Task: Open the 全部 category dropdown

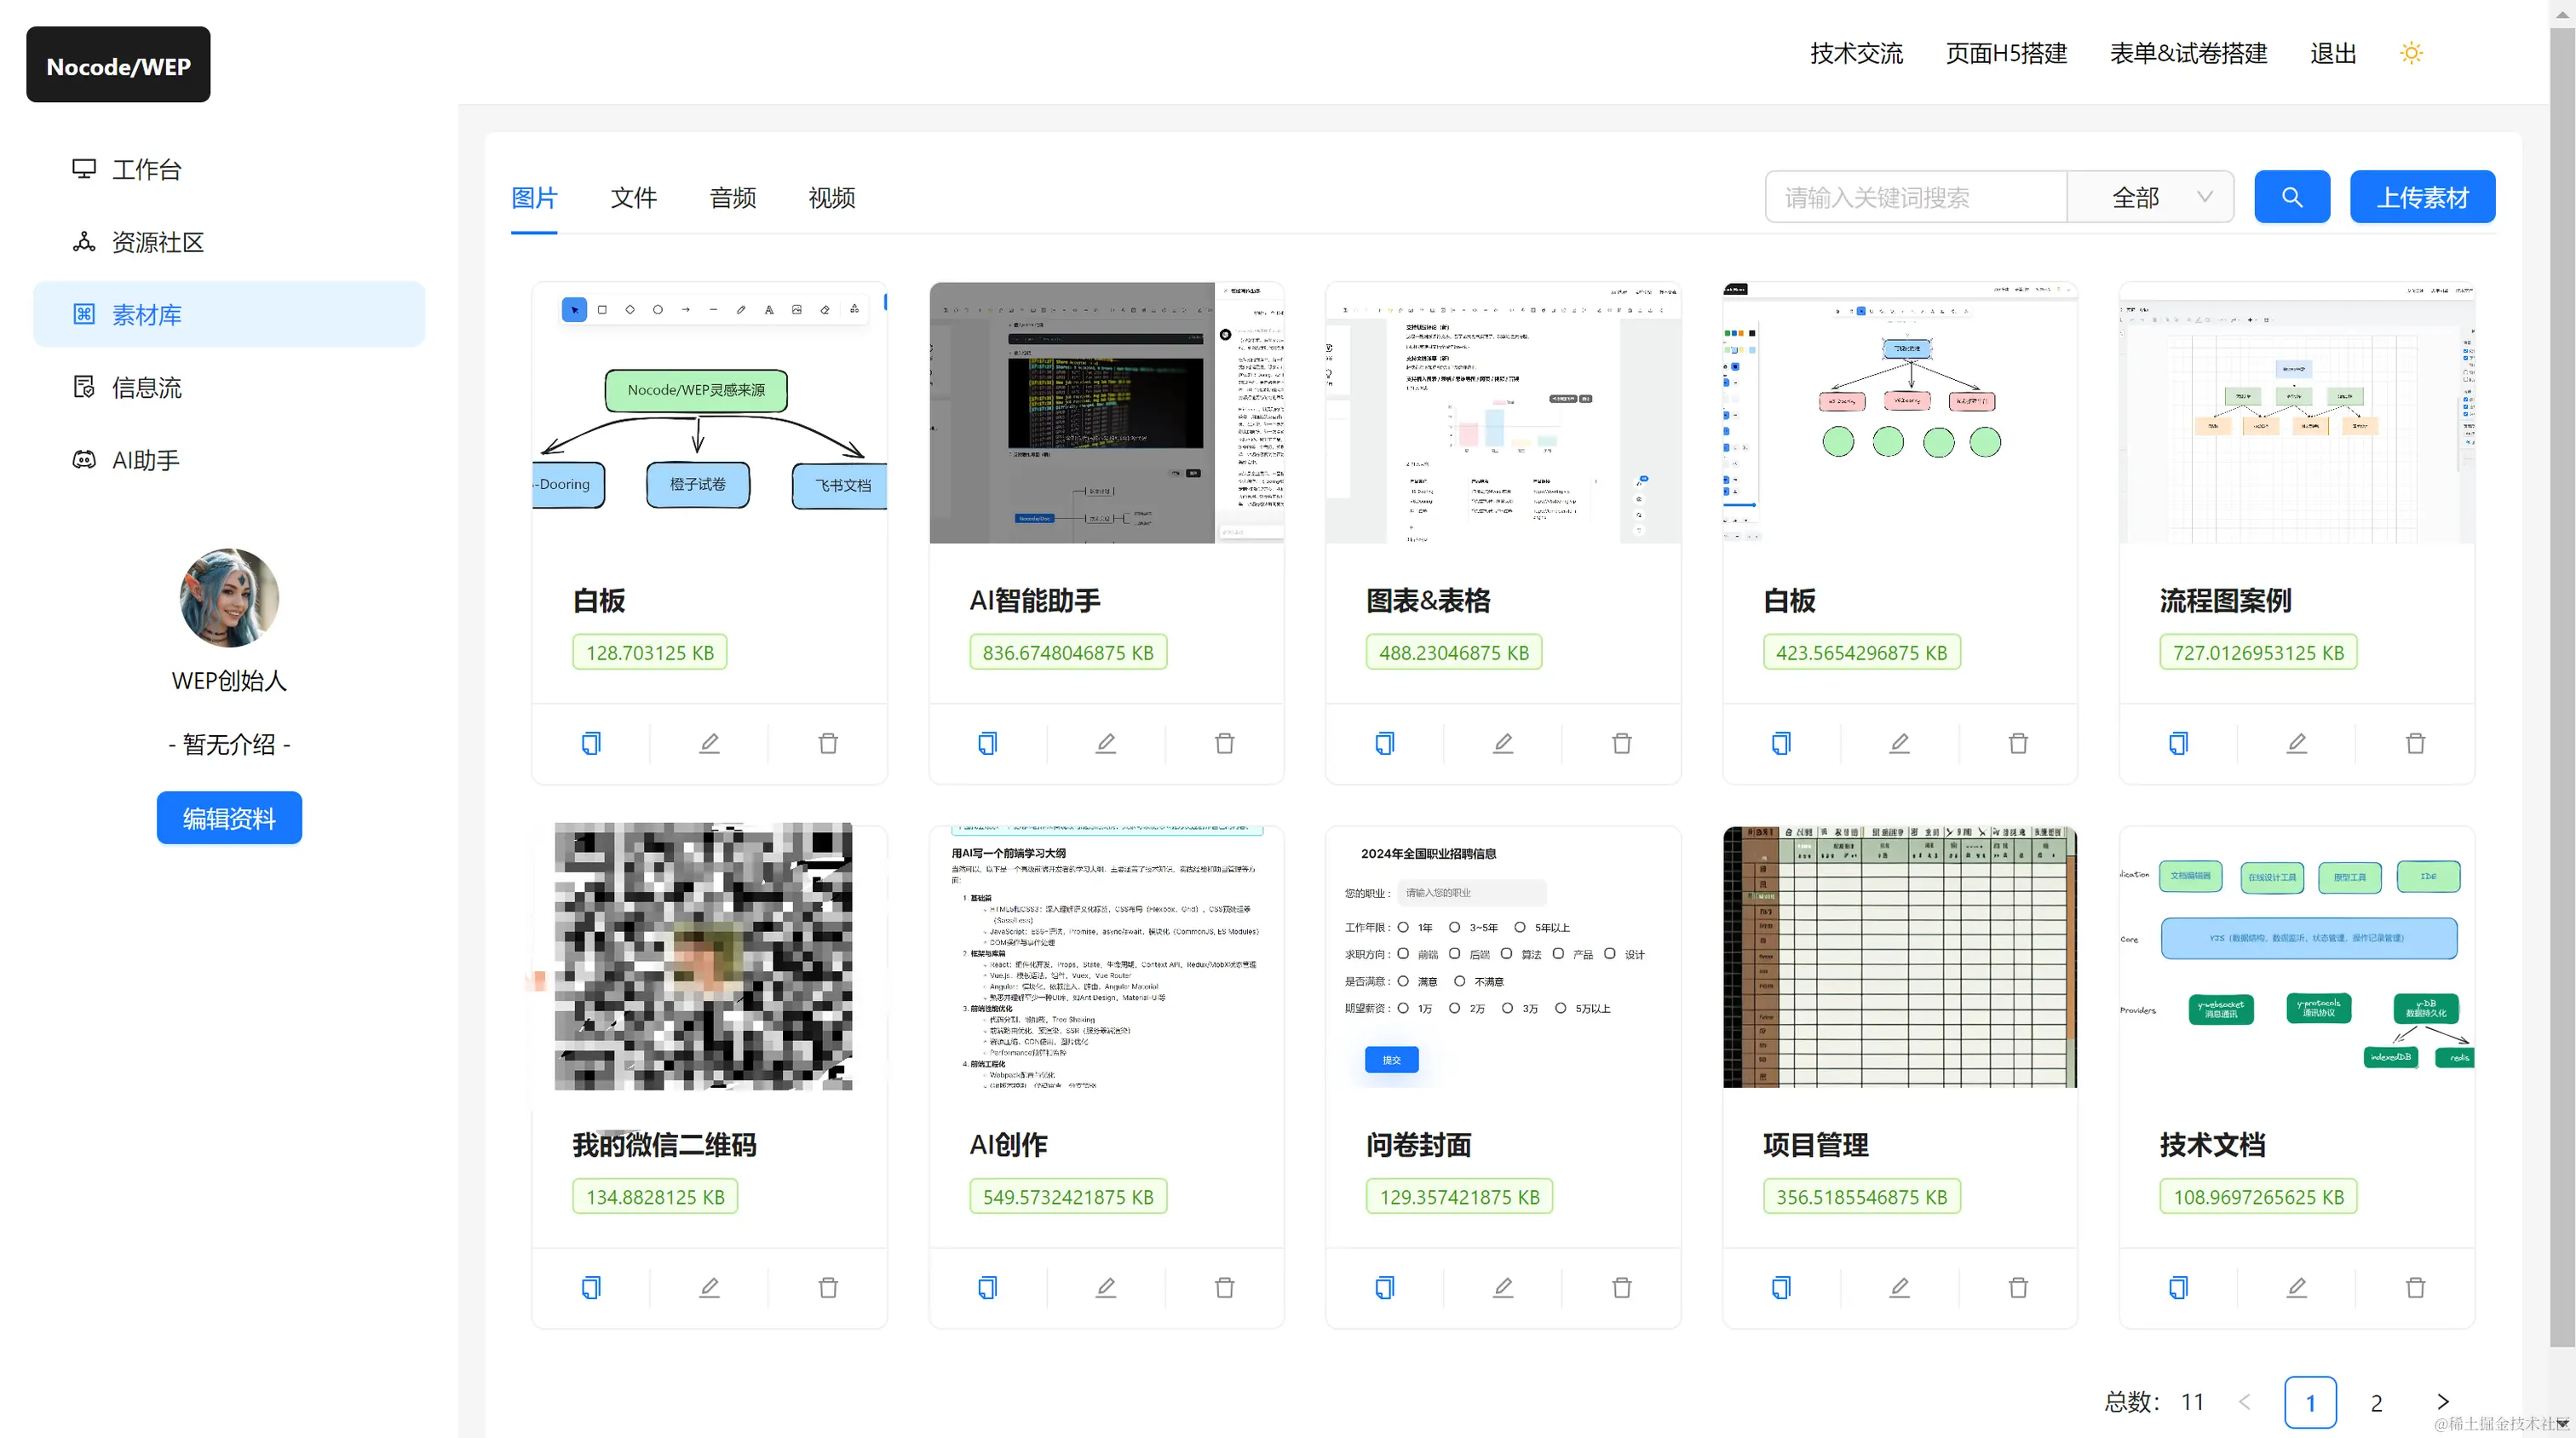Action: (x=2151, y=197)
